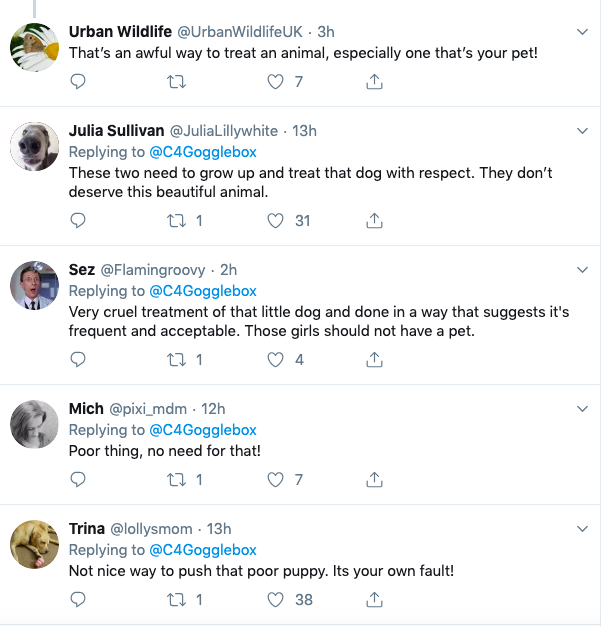Open @C4Gogglebox link in Julia Sullivan's reply
The width and height of the screenshot is (601, 626).
coord(203,152)
